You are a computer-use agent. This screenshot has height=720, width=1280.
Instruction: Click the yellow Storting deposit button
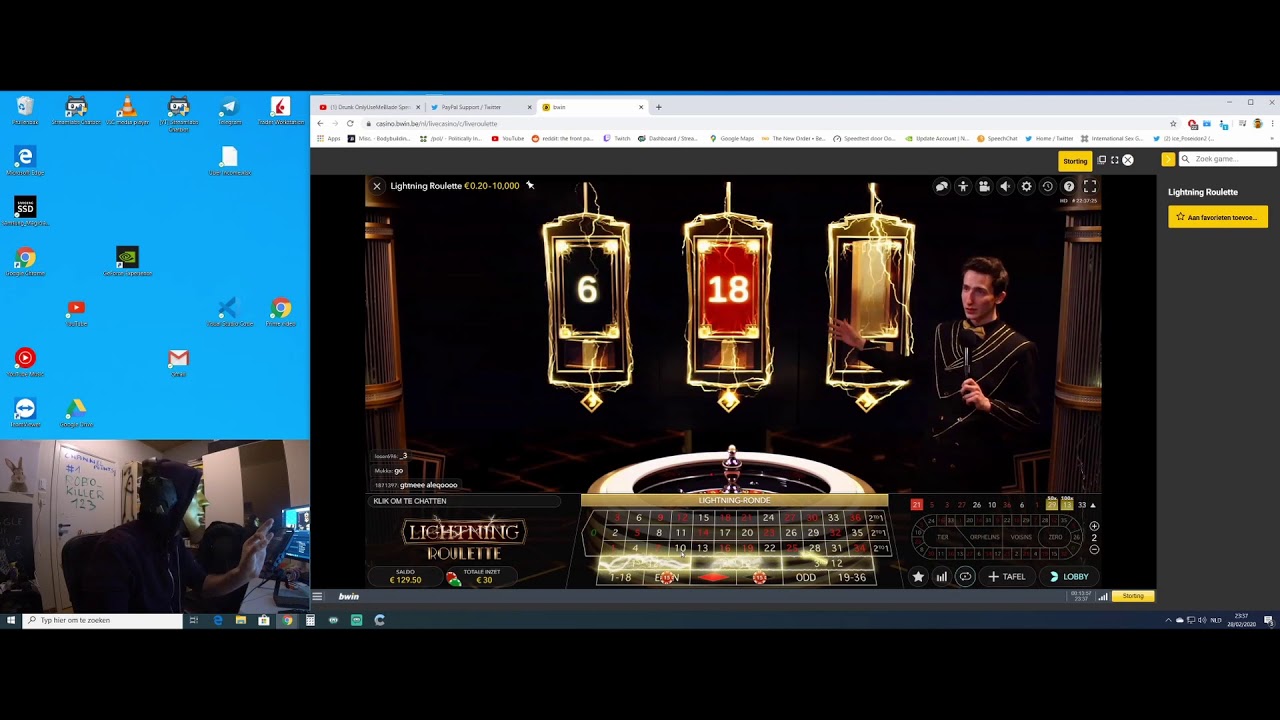(1075, 160)
